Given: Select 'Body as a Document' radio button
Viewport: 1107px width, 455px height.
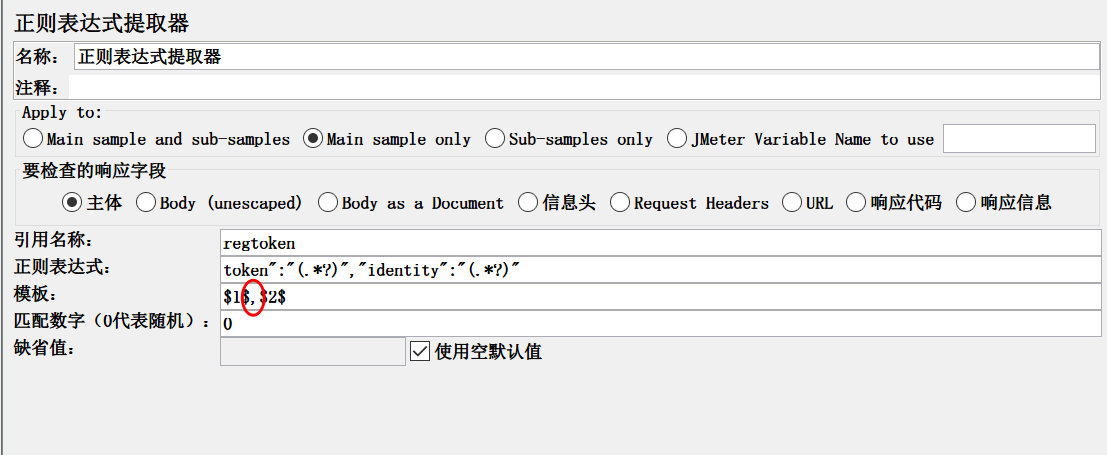Looking at the screenshot, I should coord(327,203).
